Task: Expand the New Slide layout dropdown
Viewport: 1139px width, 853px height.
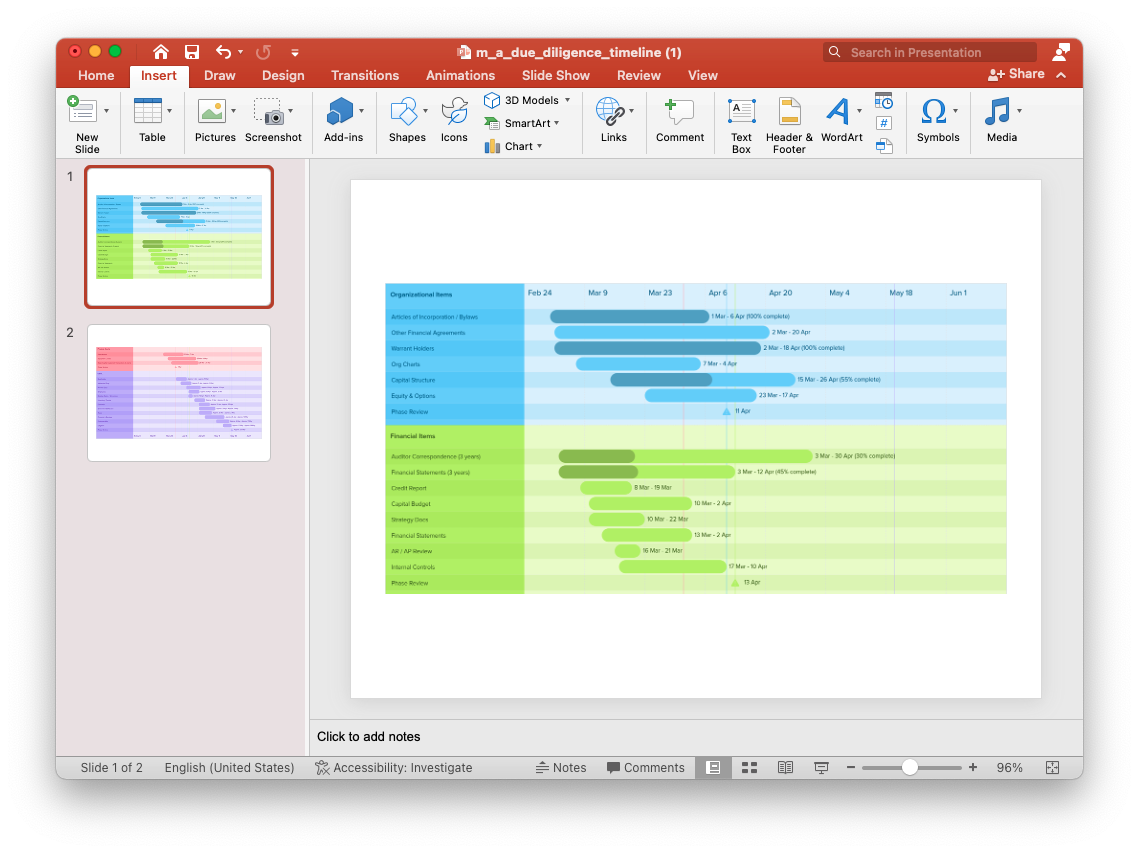Action: pos(106,111)
